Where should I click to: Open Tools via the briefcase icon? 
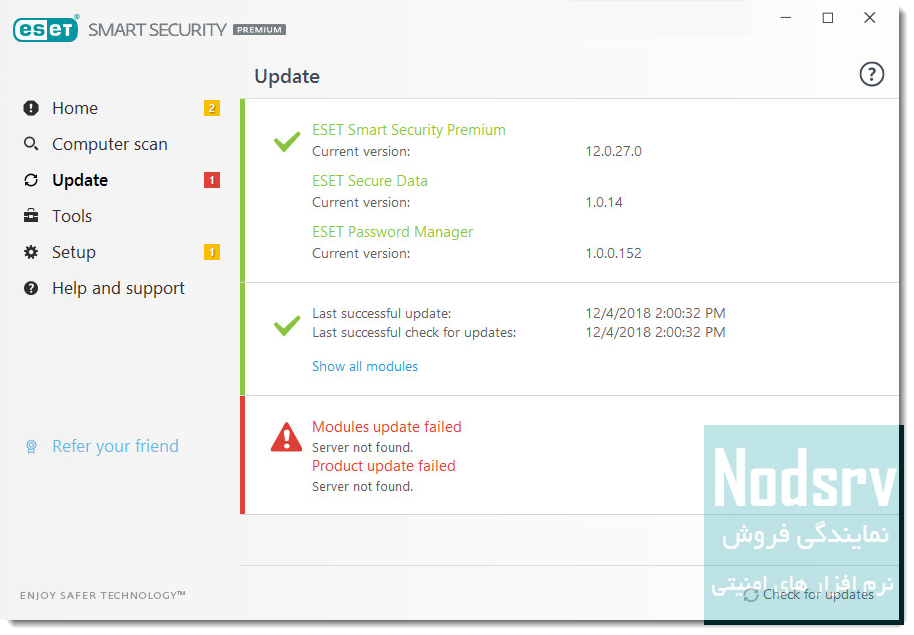pos(30,216)
